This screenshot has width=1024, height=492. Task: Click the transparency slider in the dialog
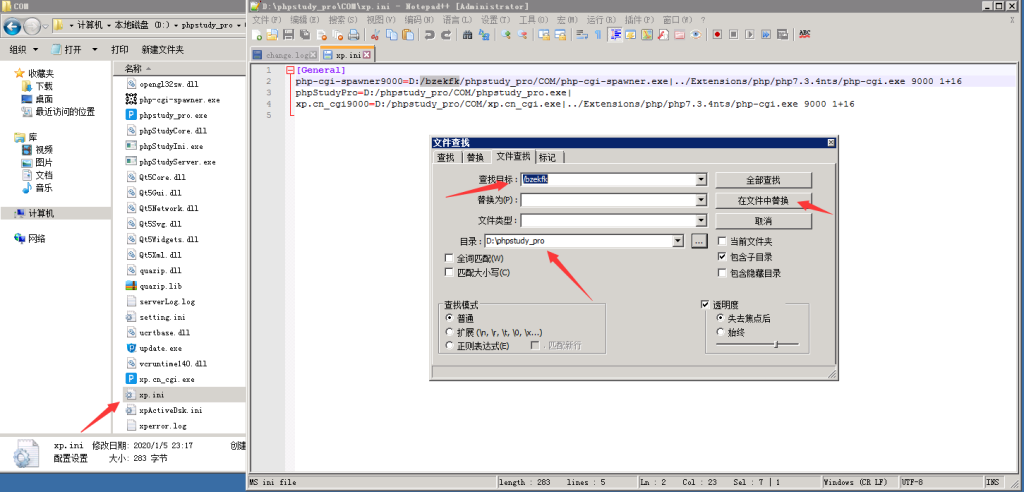(x=775, y=344)
